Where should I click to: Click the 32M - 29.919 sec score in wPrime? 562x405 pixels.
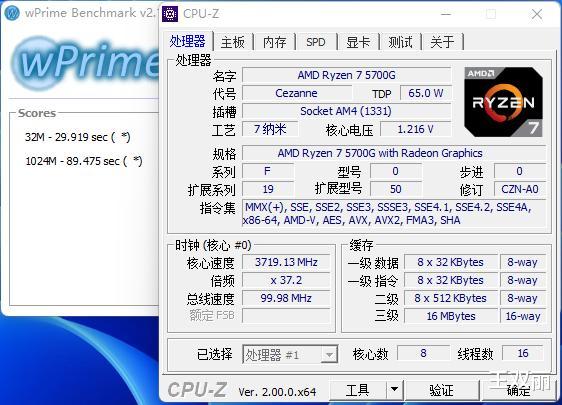(77, 137)
